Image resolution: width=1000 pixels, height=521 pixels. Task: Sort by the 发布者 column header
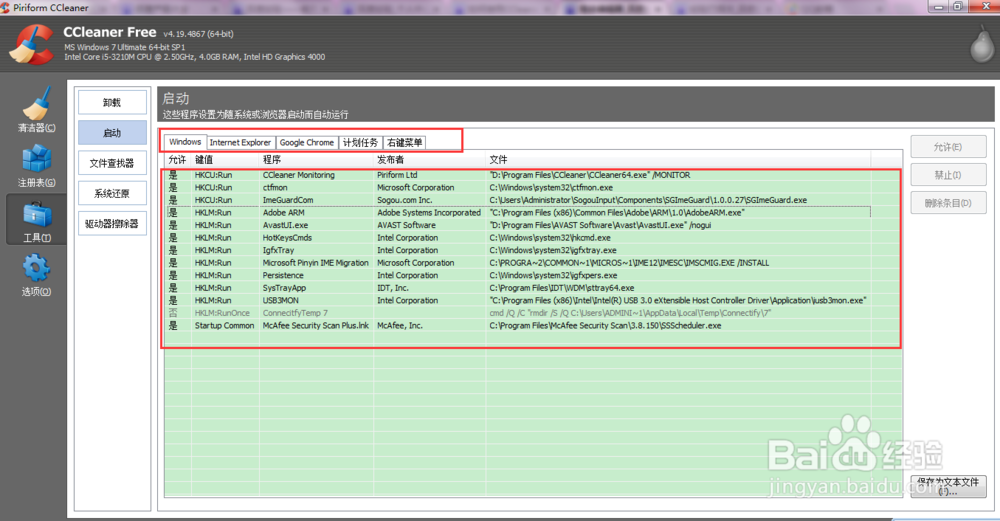coord(430,159)
